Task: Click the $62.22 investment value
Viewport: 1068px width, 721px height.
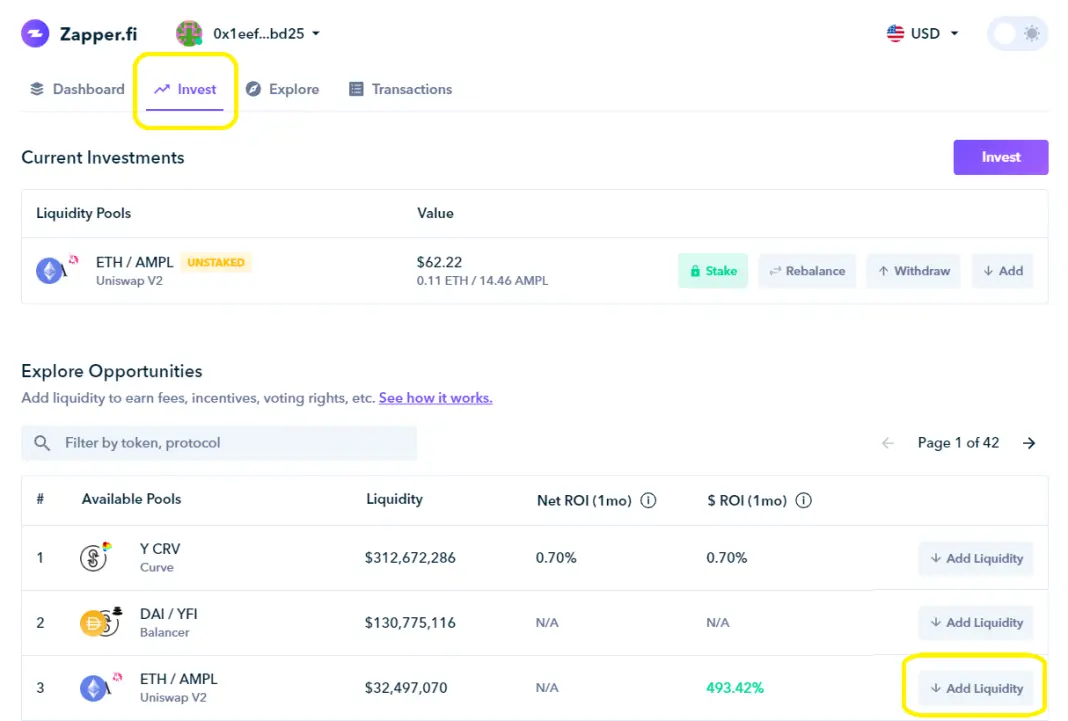Action: coord(439,262)
